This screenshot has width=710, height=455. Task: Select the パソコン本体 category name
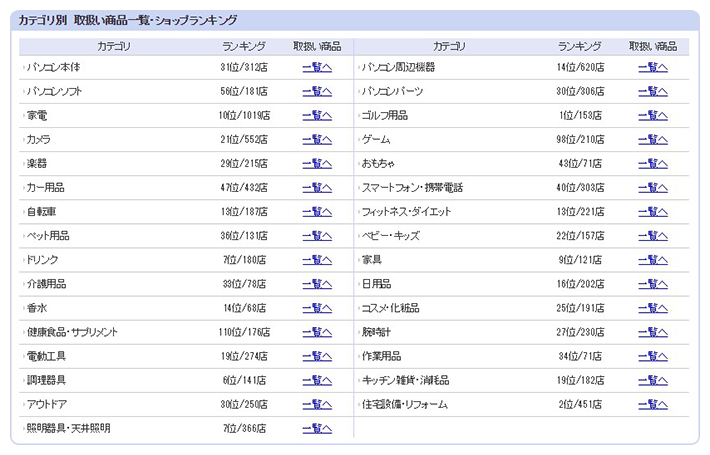(53, 67)
